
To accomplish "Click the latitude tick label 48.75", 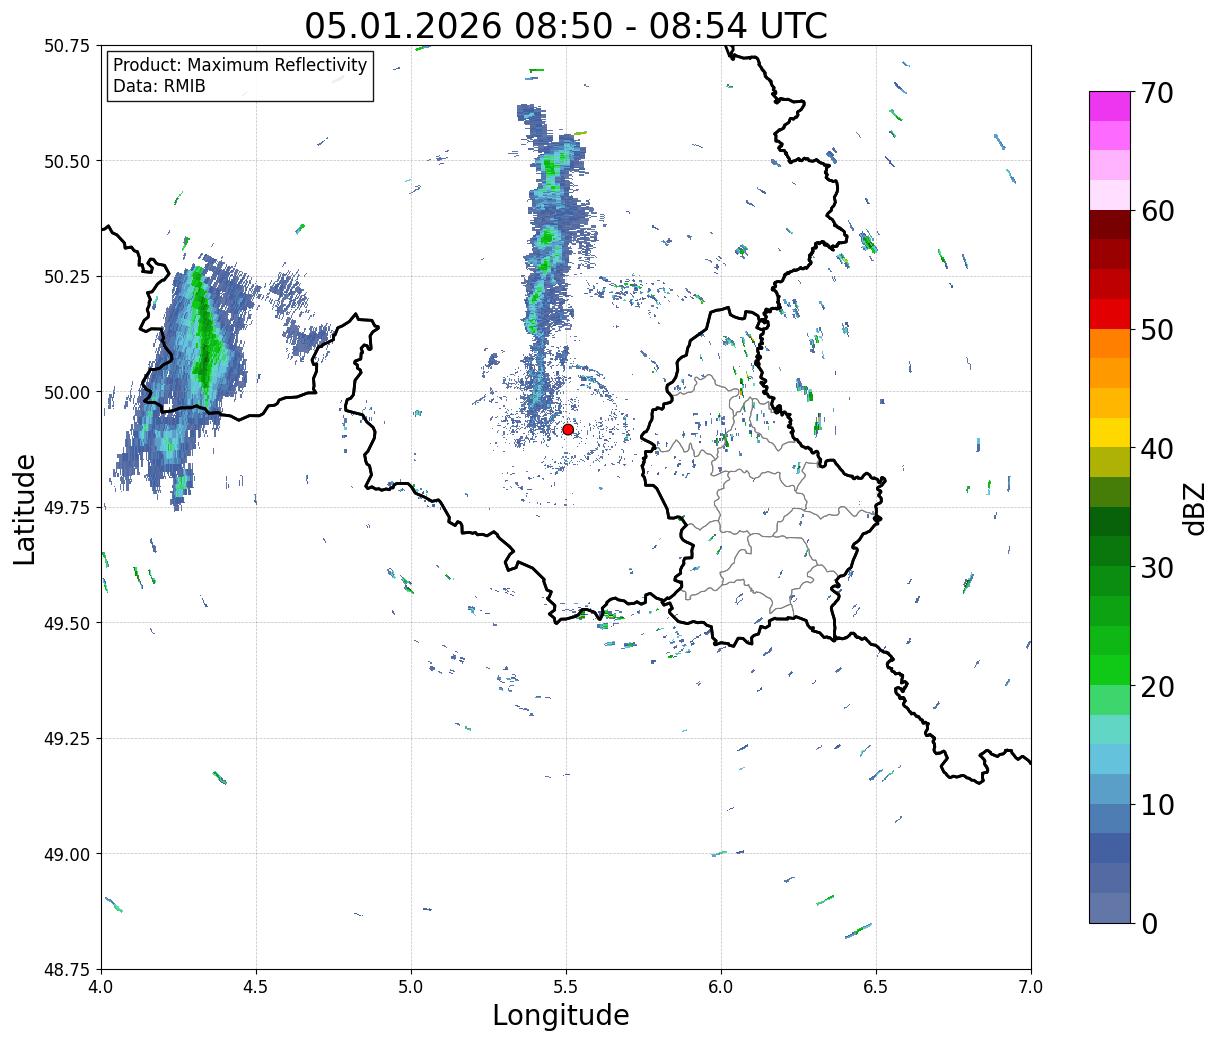I will (67, 970).
